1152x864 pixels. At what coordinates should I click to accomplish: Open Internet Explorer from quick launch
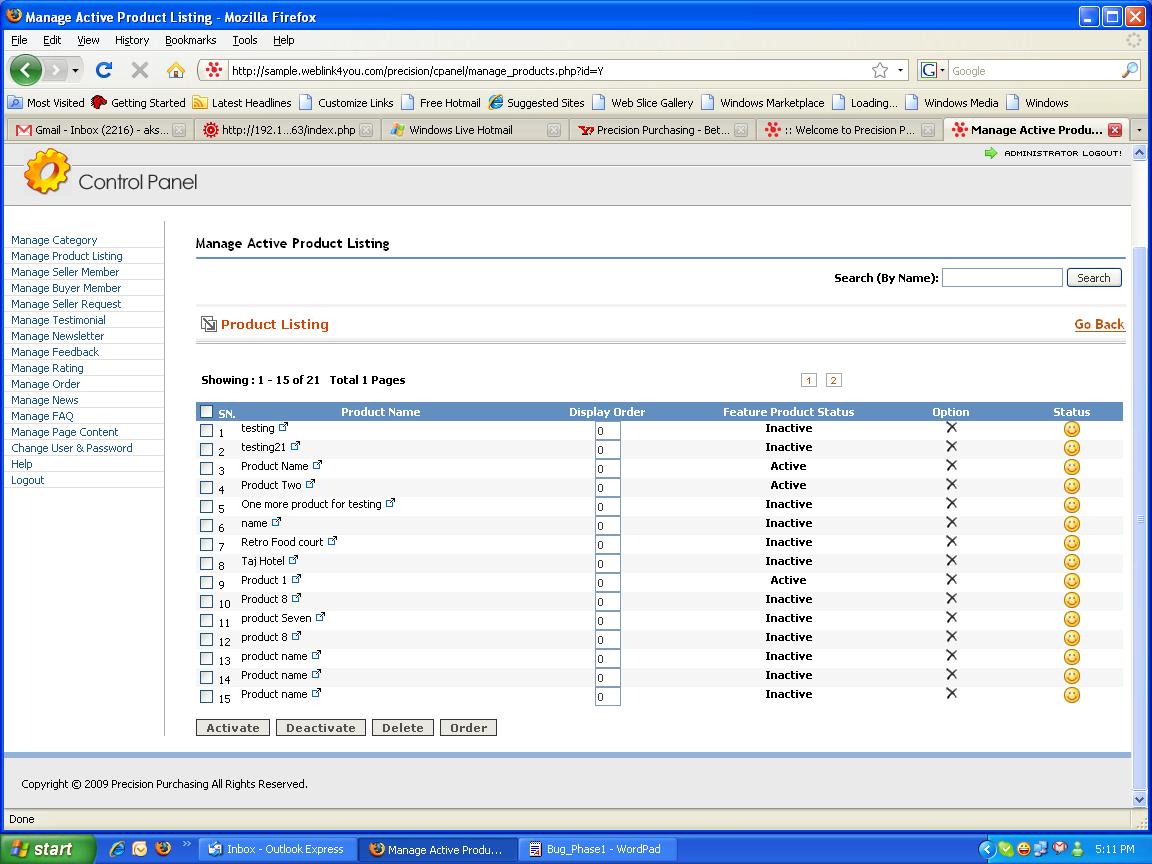coord(117,849)
